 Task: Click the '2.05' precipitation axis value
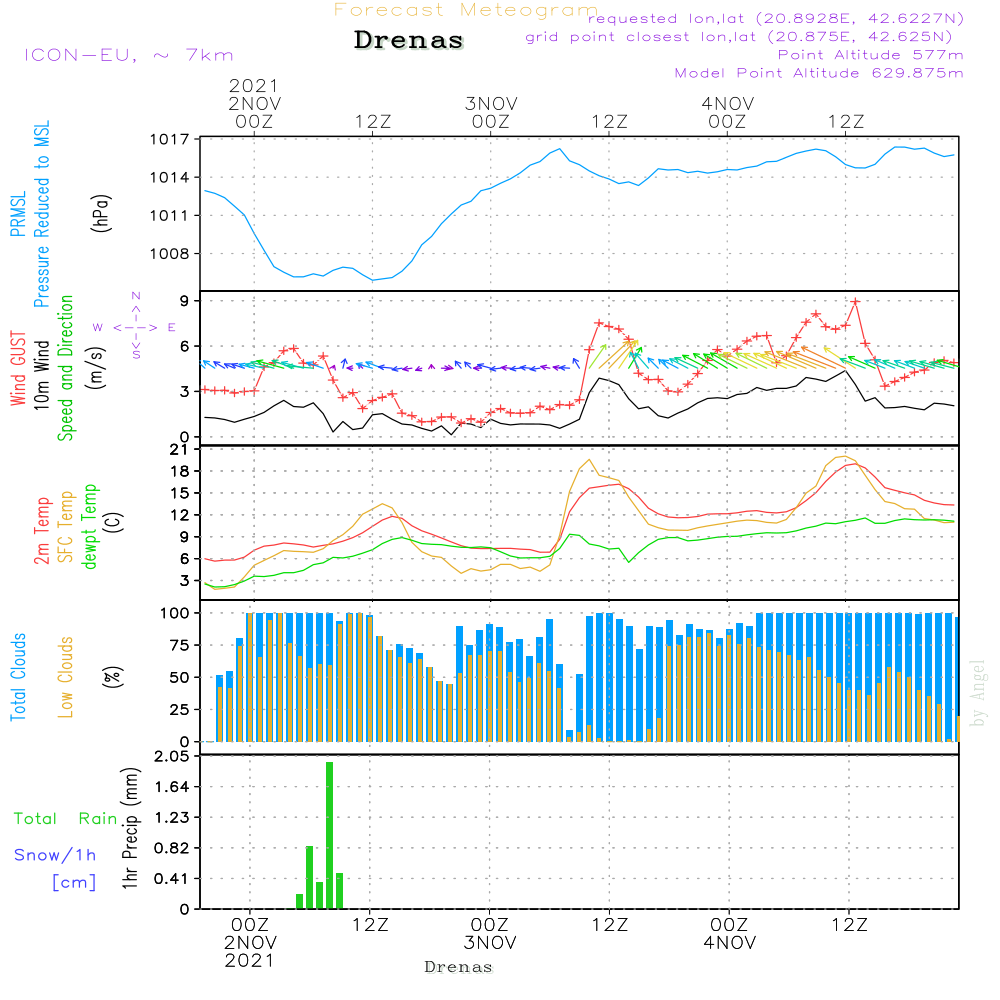[x=172, y=756]
